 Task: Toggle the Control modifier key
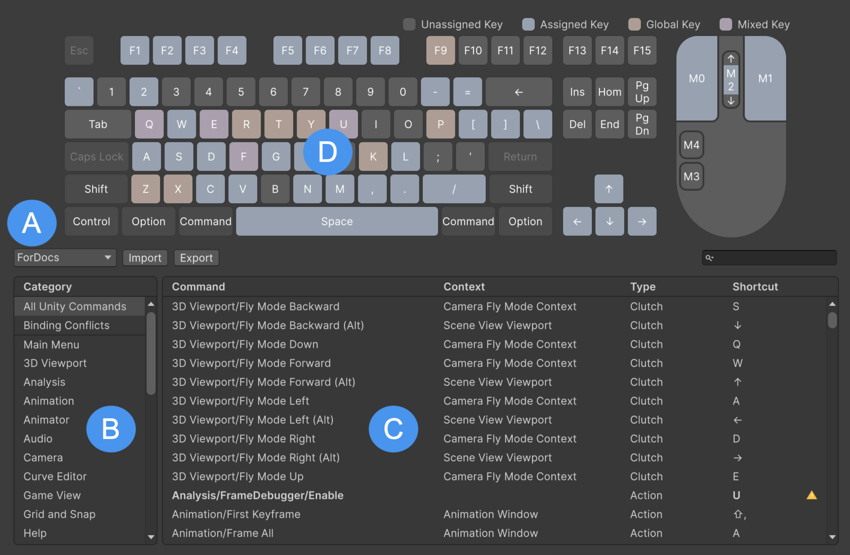91,222
